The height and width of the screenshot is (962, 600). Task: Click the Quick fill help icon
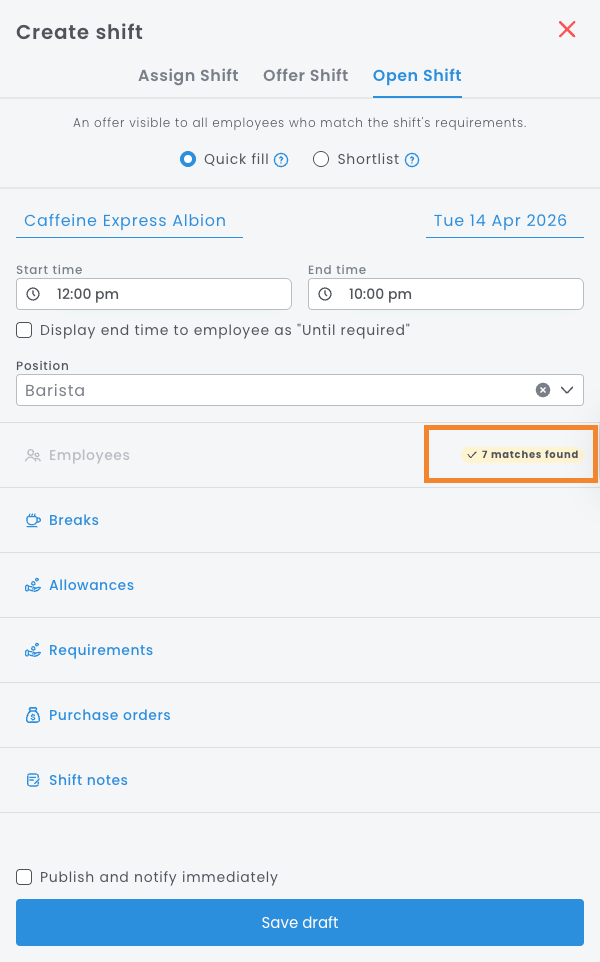click(x=282, y=160)
